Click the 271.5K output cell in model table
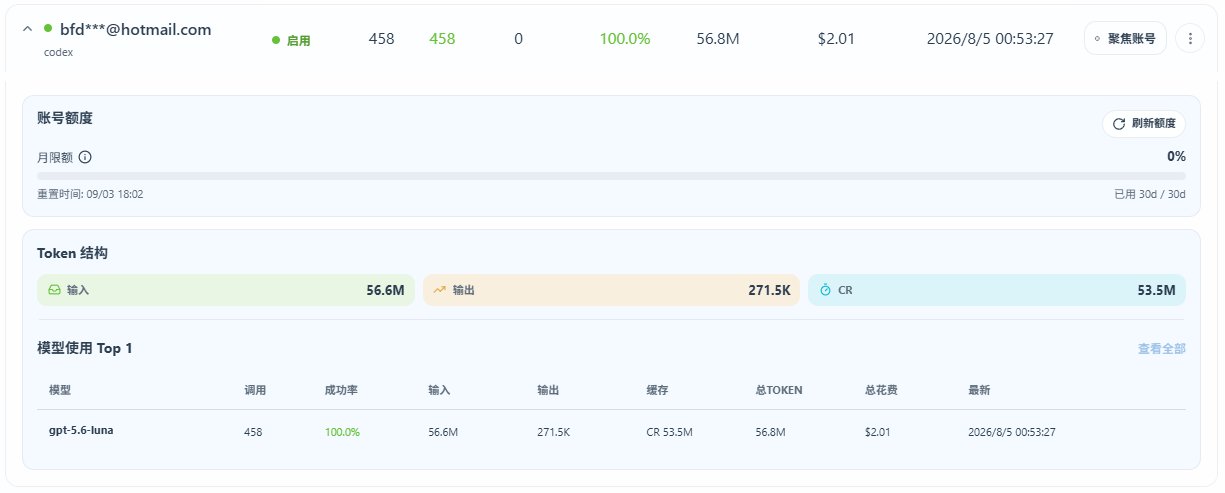Screen dimensions: 1225x493 click(554, 433)
